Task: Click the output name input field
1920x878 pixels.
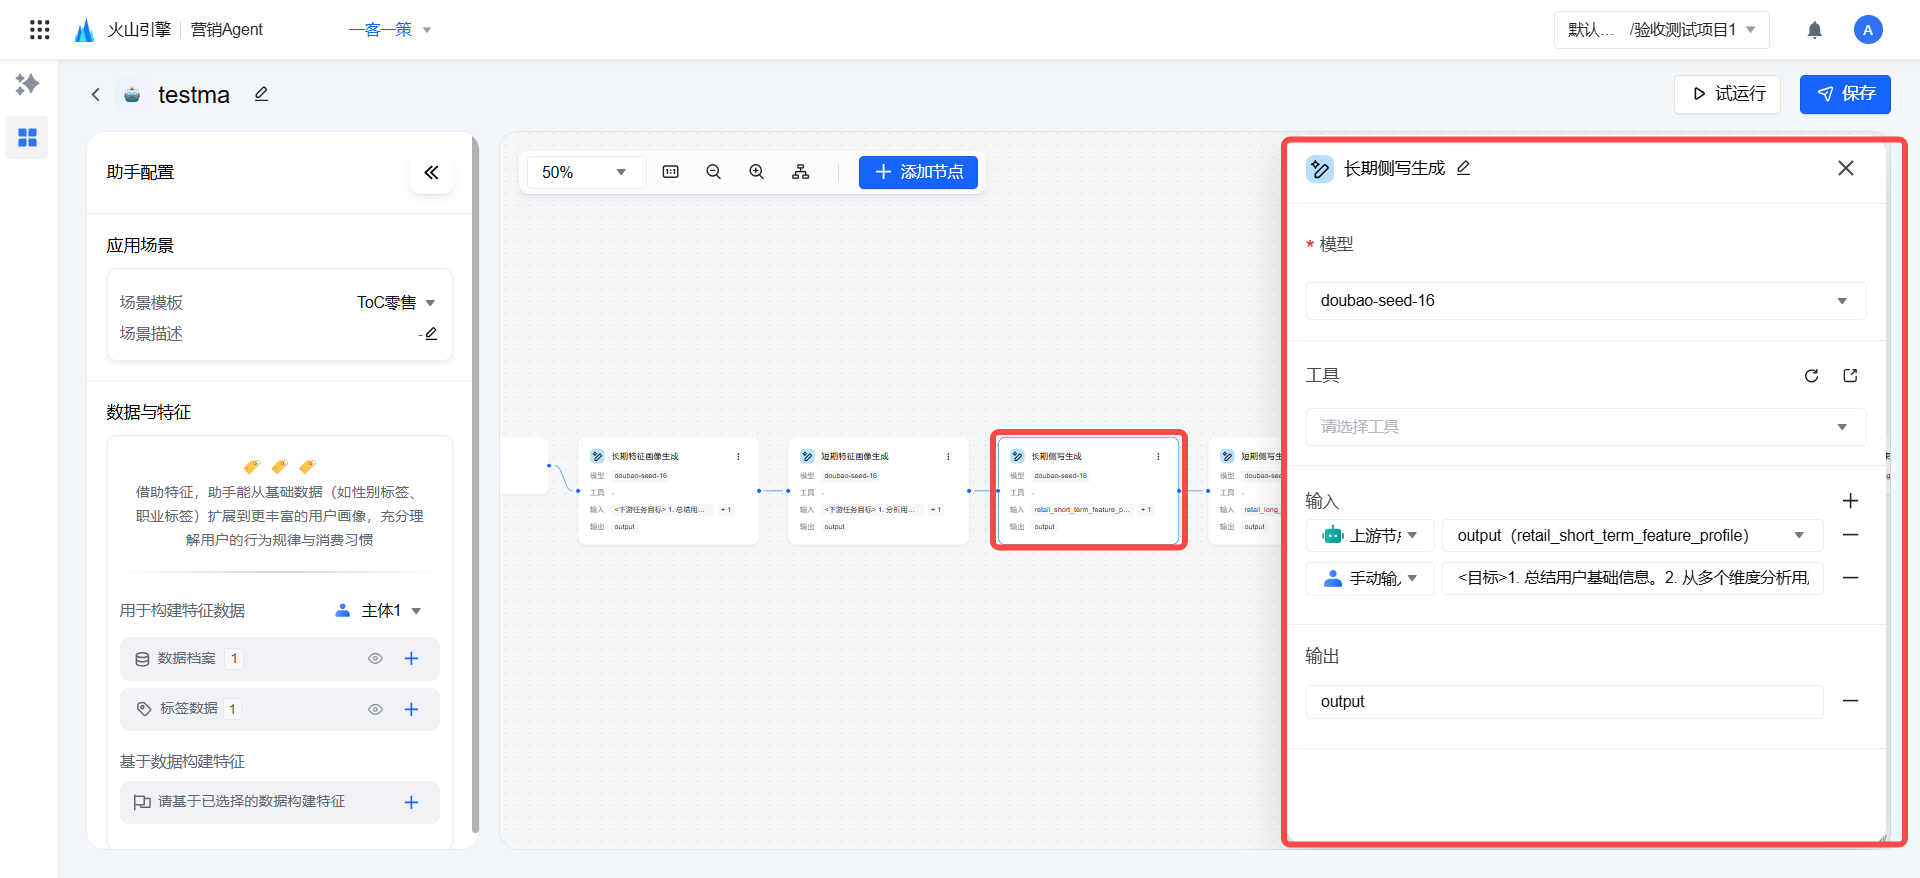Action: point(1564,702)
